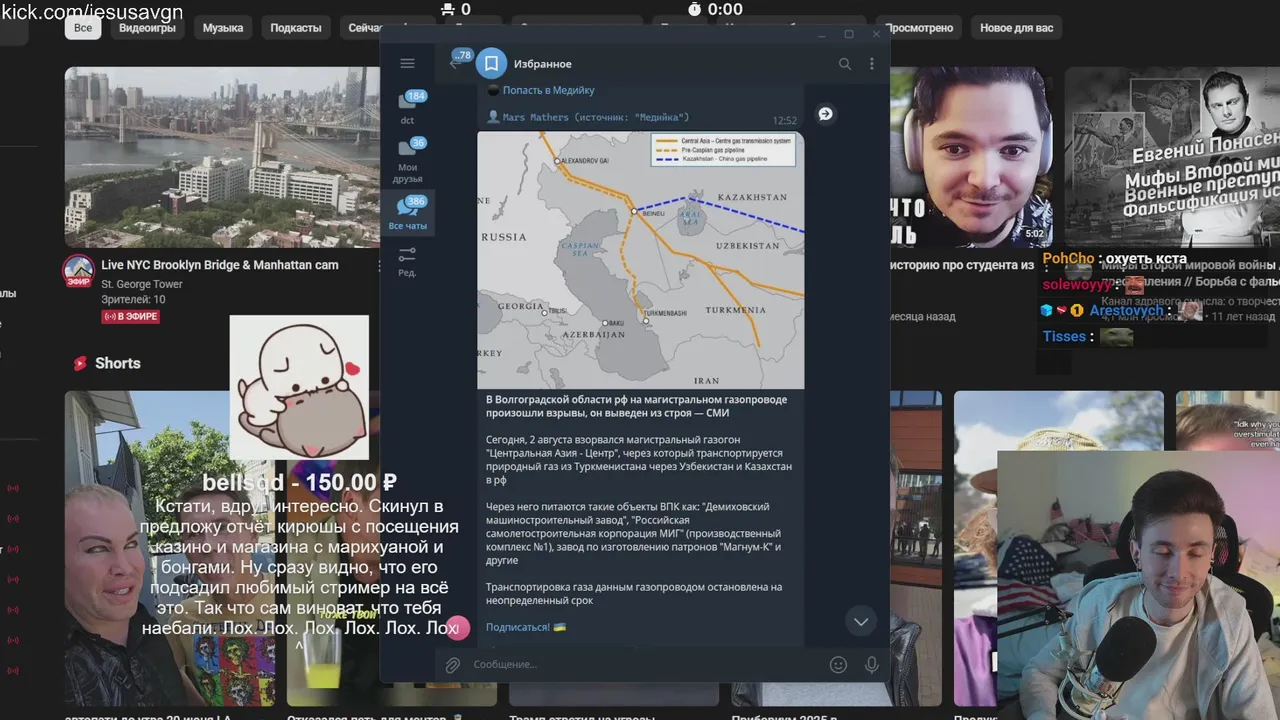Open the dct chat folder
The height and width of the screenshot is (720, 1280).
click(407, 107)
